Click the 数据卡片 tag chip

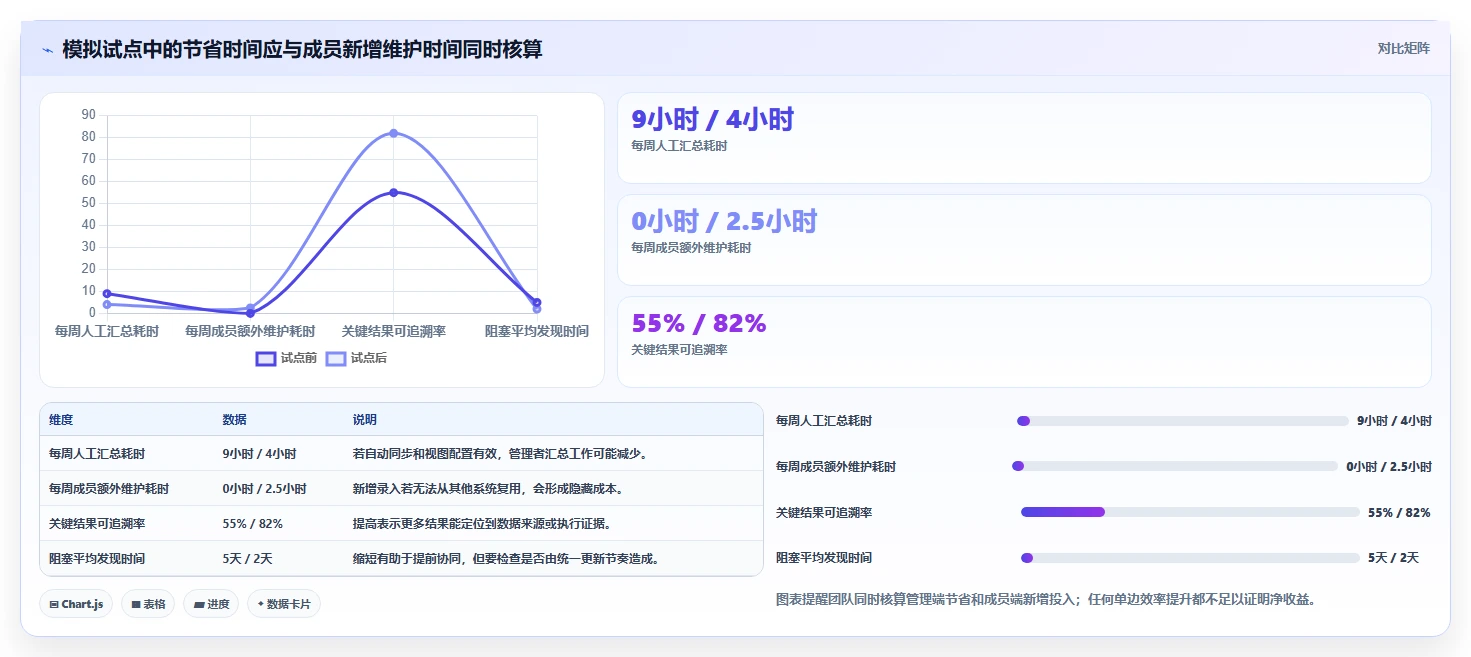point(284,604)
